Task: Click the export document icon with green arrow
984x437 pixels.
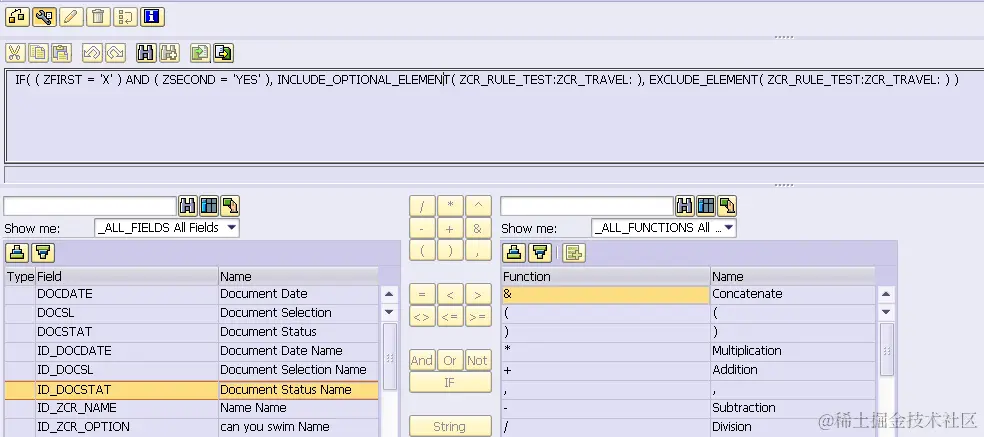Action: pyautogui.click(x=223, y=53)
